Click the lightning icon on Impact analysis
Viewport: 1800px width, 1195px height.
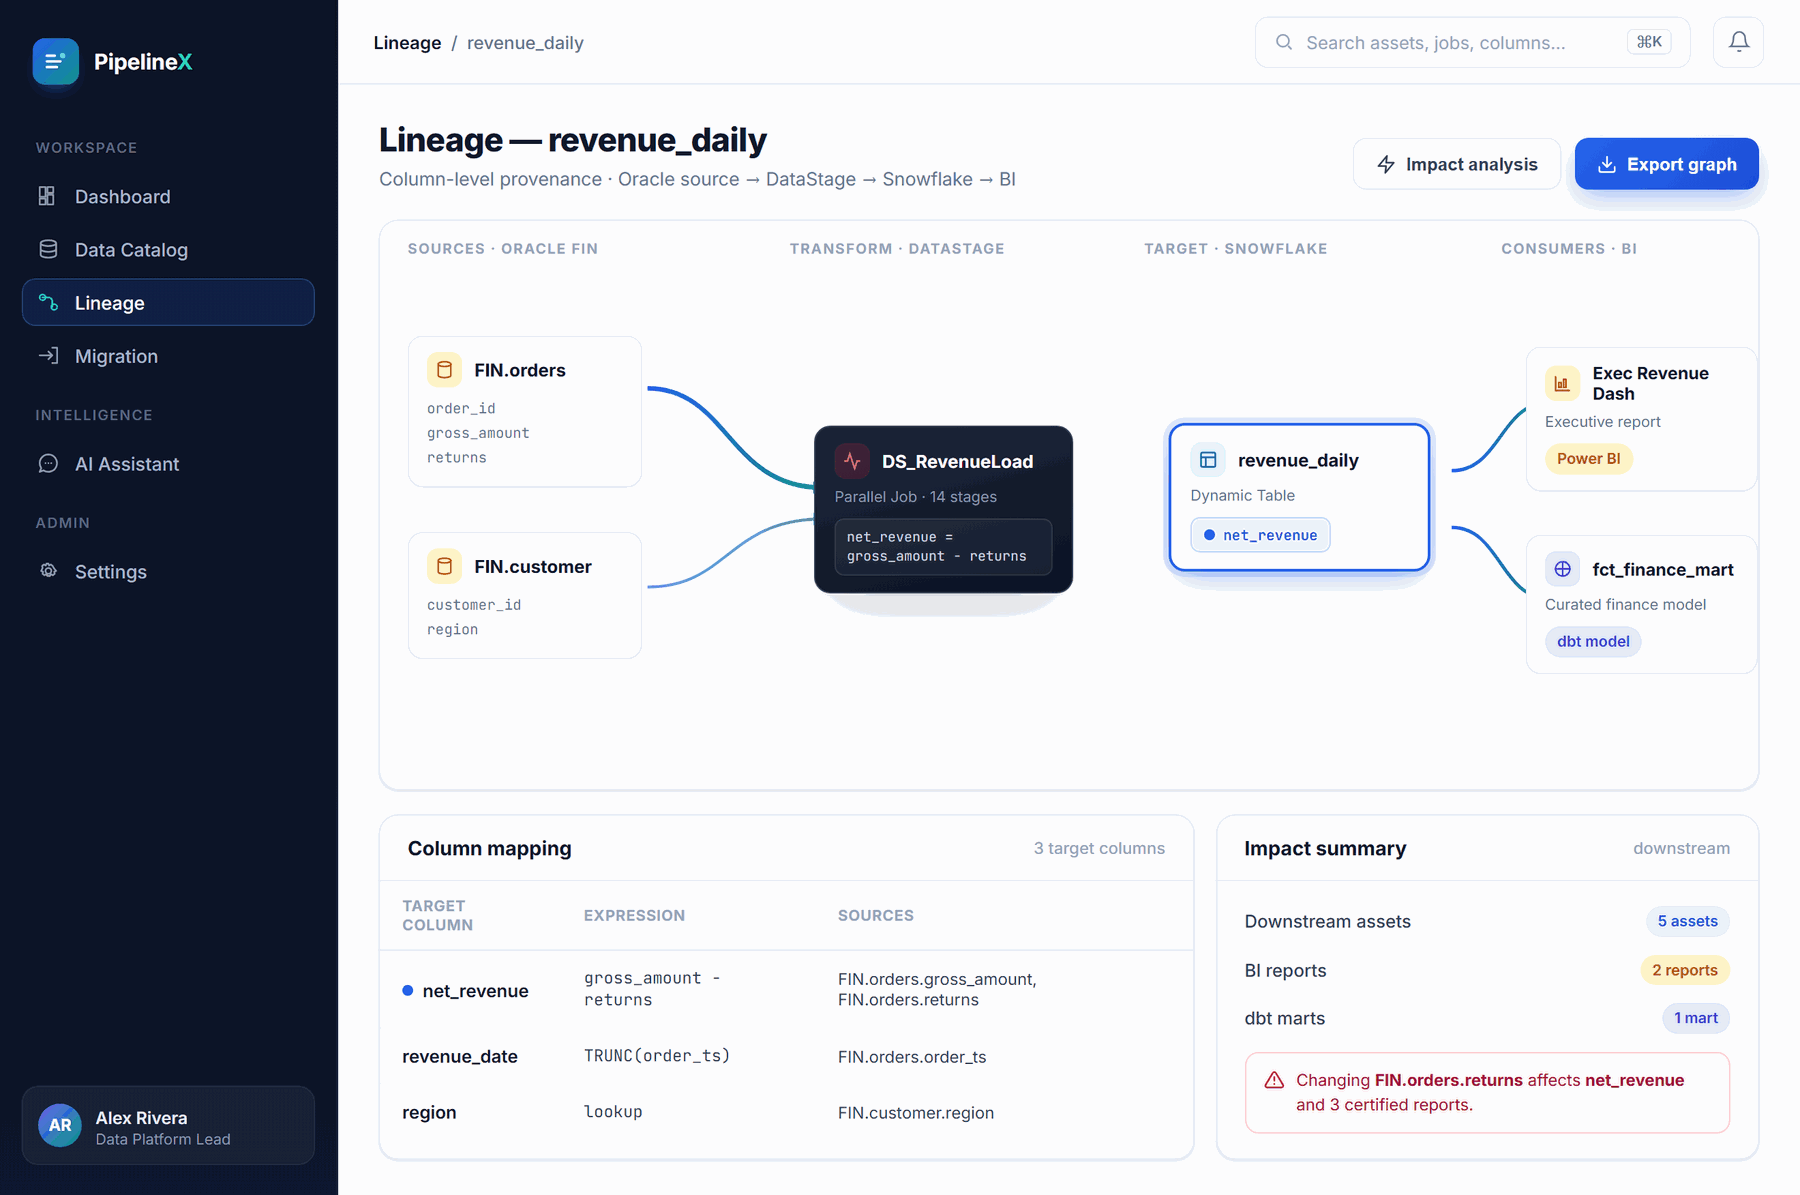[x=1386, y=164]
